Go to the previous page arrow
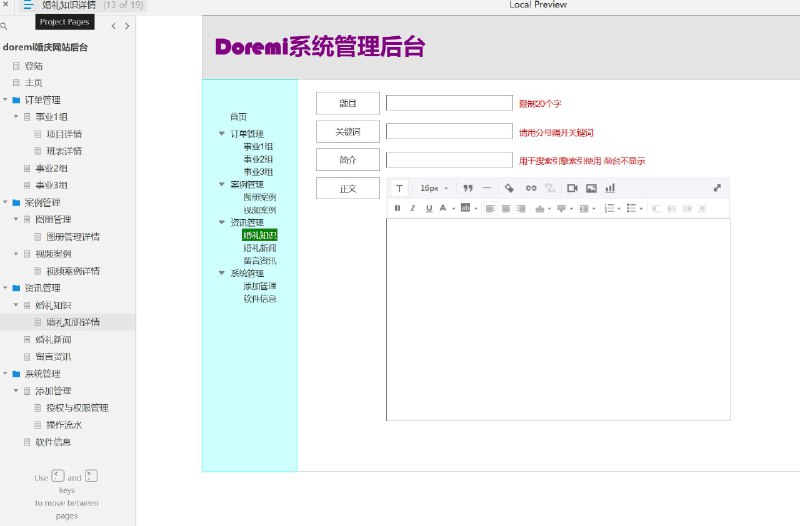 (113, 26)
